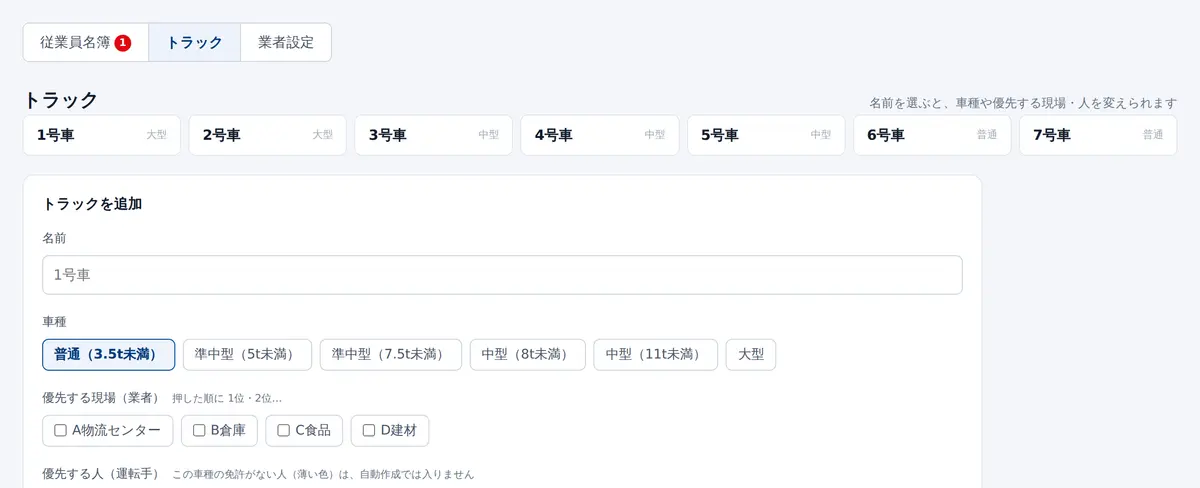This screenshot has height=488, width=1200.
Task: Choose vehicle type 中型（11t未満）
Action: pyautogui.click(x=656, y=355)
